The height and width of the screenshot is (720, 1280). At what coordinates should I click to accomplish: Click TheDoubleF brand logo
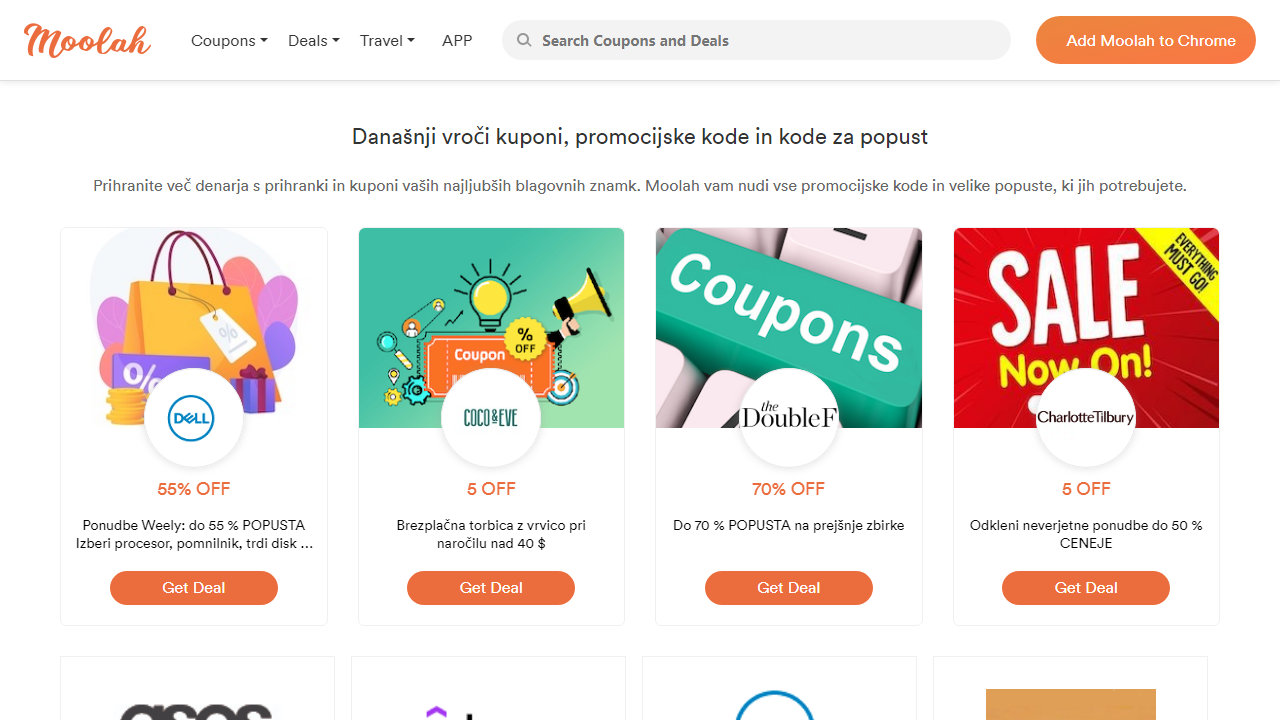click(788, 418)
